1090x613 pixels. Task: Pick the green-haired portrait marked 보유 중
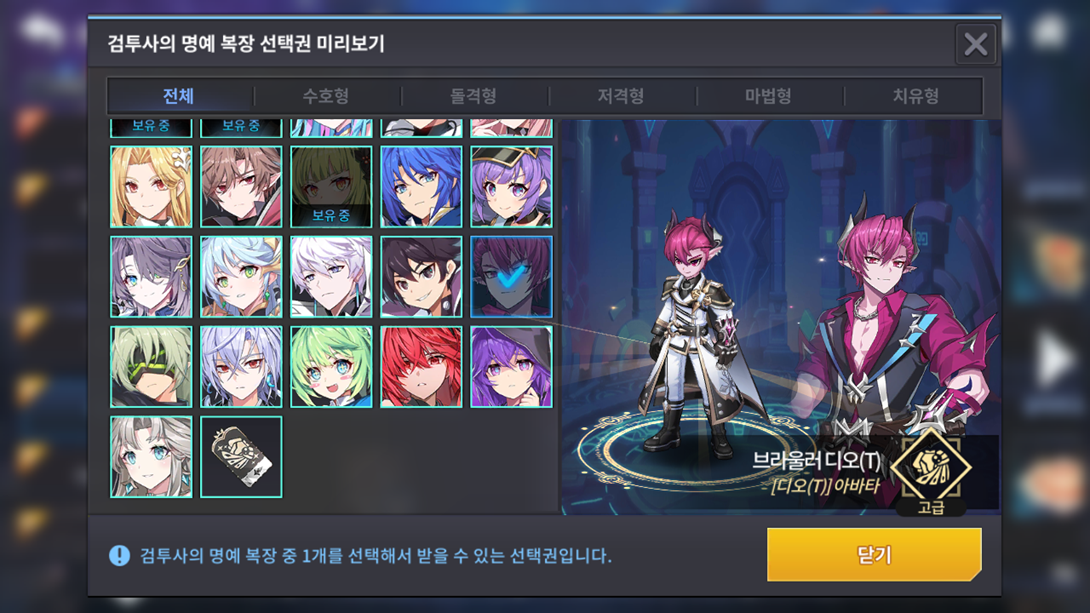(x=331, y=186)
